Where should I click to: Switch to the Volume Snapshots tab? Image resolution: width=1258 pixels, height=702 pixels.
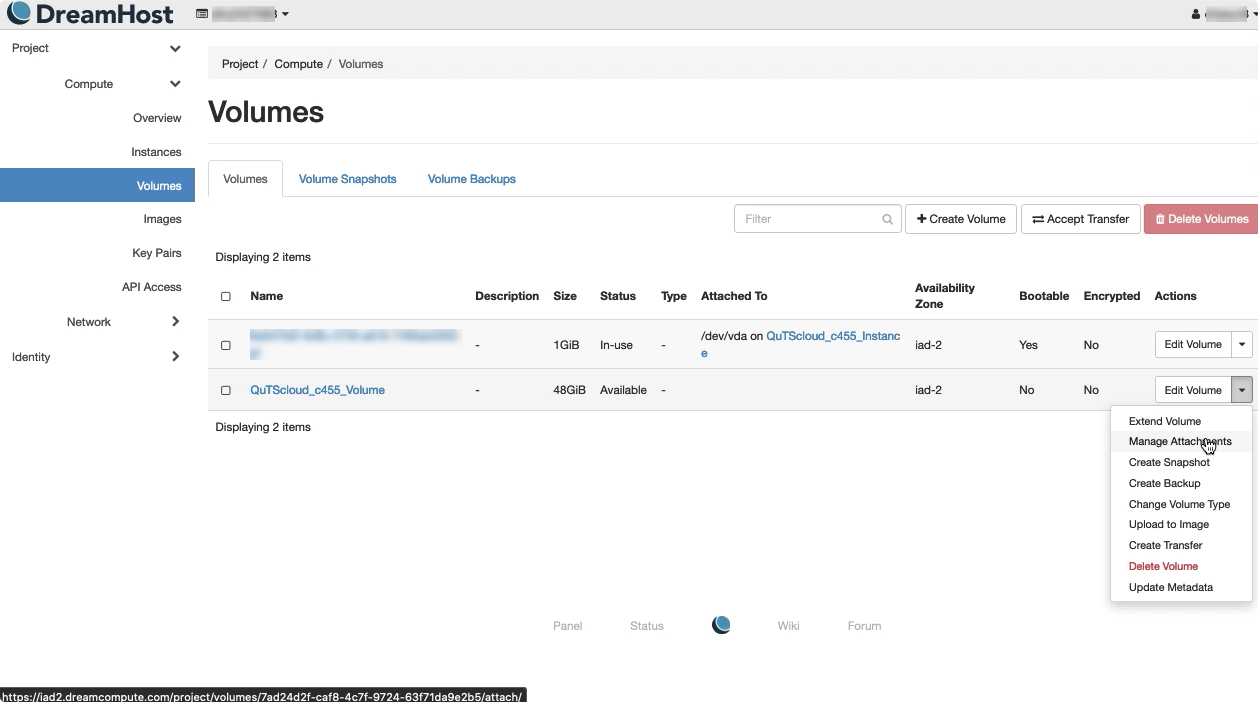347,179
